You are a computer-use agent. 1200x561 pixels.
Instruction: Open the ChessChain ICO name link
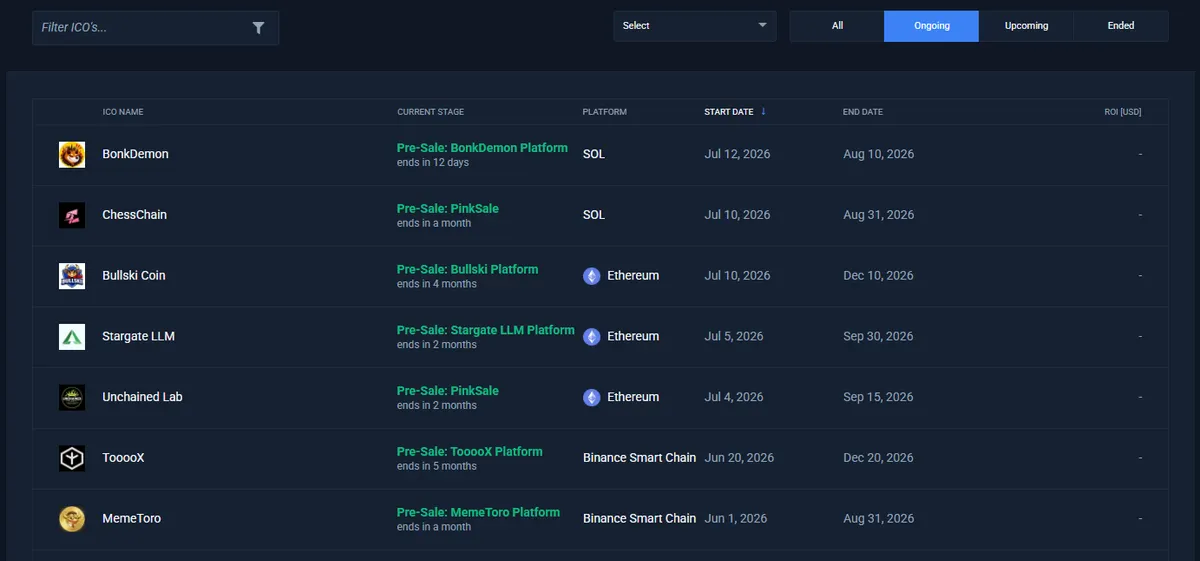134,215
